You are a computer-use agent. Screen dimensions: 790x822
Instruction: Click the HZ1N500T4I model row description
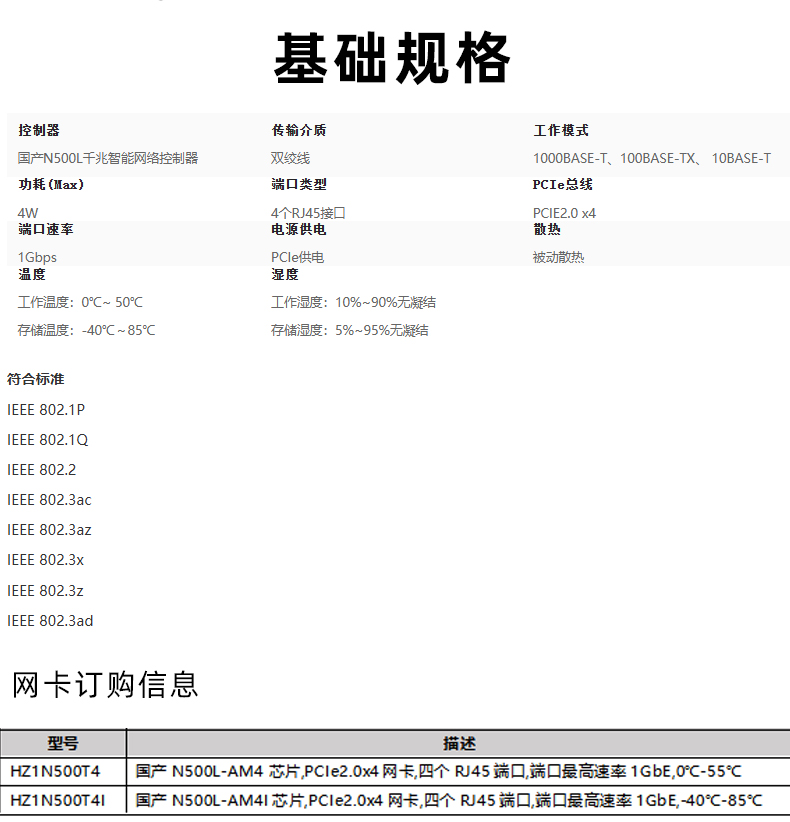point(448,800)
